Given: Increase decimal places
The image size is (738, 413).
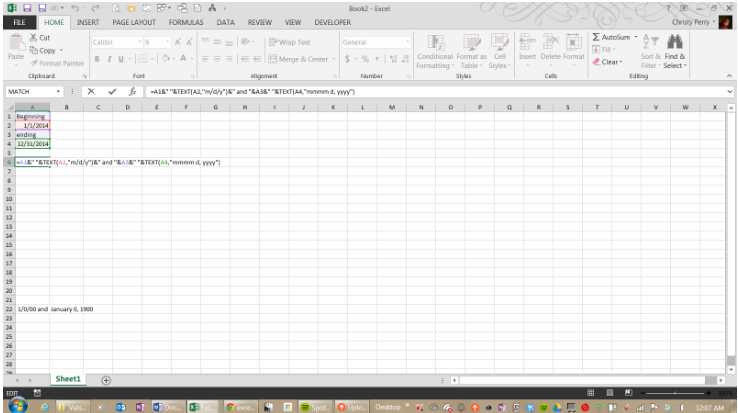Looking at the screenshot, I should click(393, 59).
